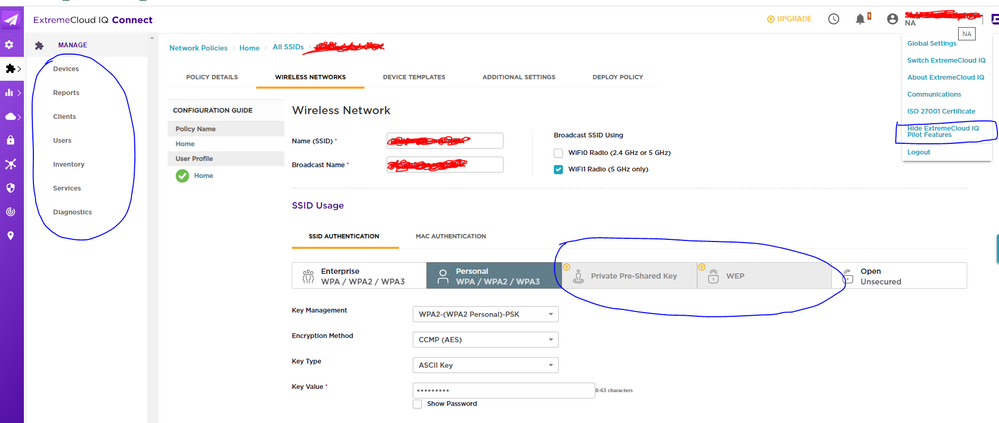Uncheck WiFi1 Radio (5 GHz only)
The image size is (999, 423).
(558, 169)
